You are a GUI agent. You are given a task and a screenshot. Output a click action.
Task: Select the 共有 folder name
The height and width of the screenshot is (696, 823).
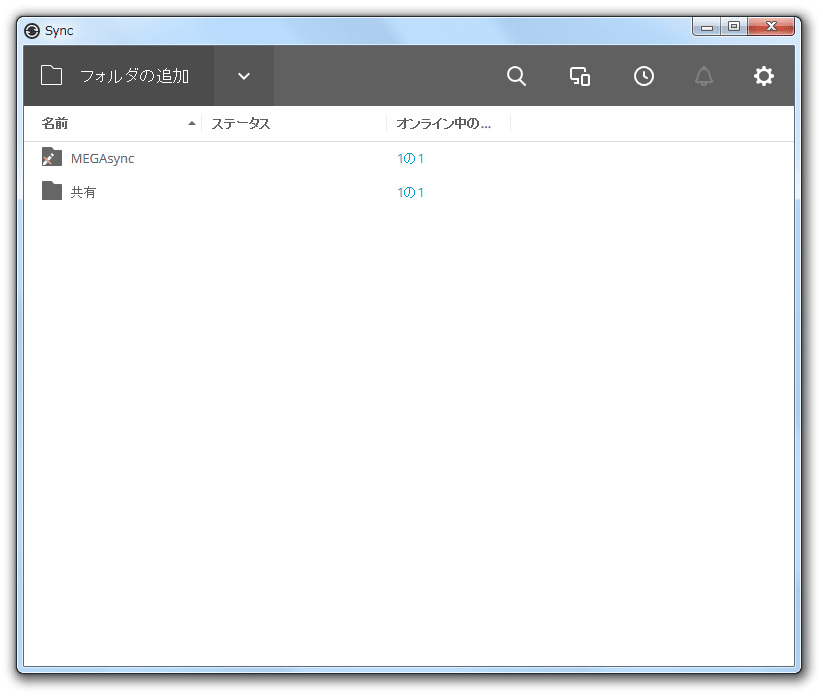tap(83, 192)
